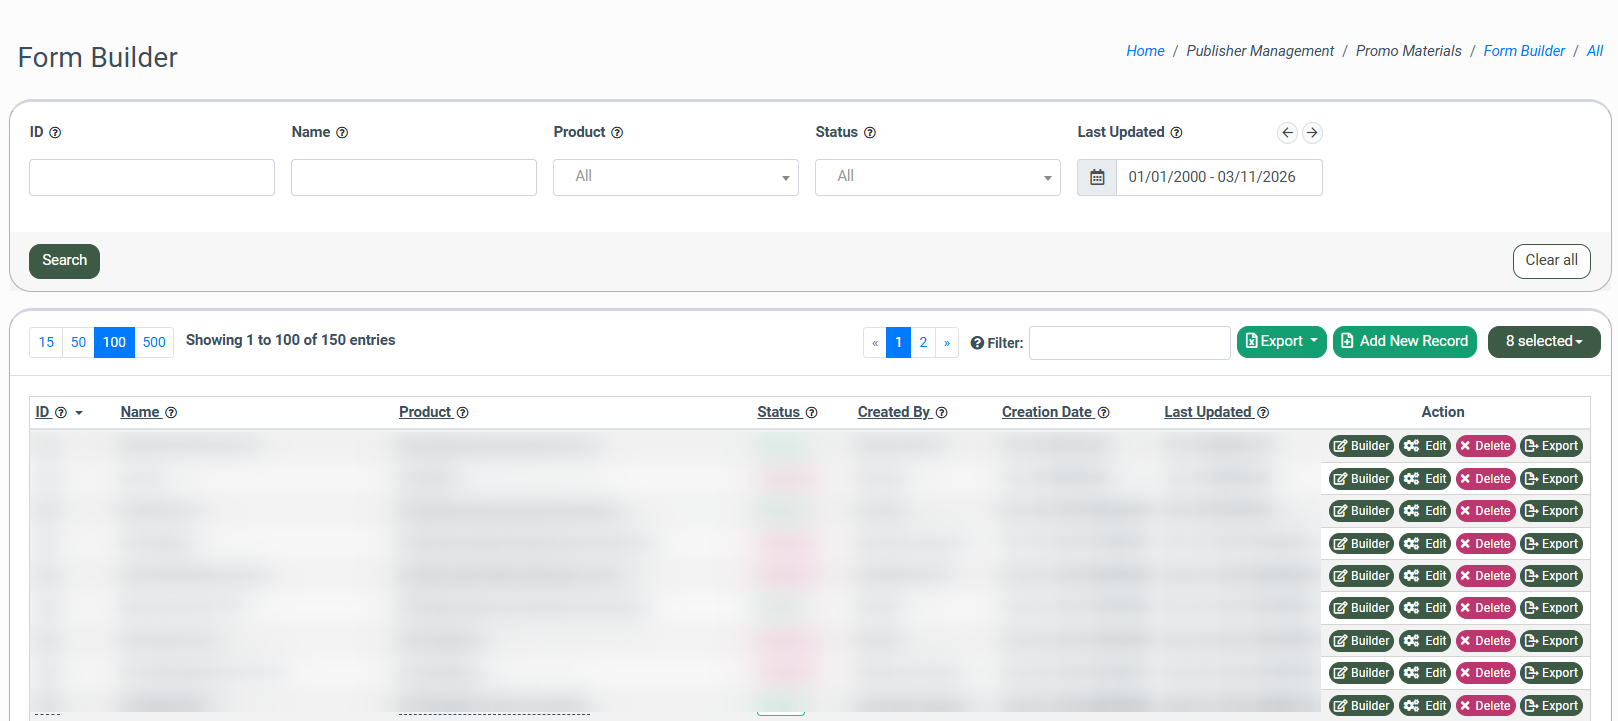This screenshot has width=1618, height=721.
Task: Click the right arrow next to Last Updated
Action: click(1312, 132)
